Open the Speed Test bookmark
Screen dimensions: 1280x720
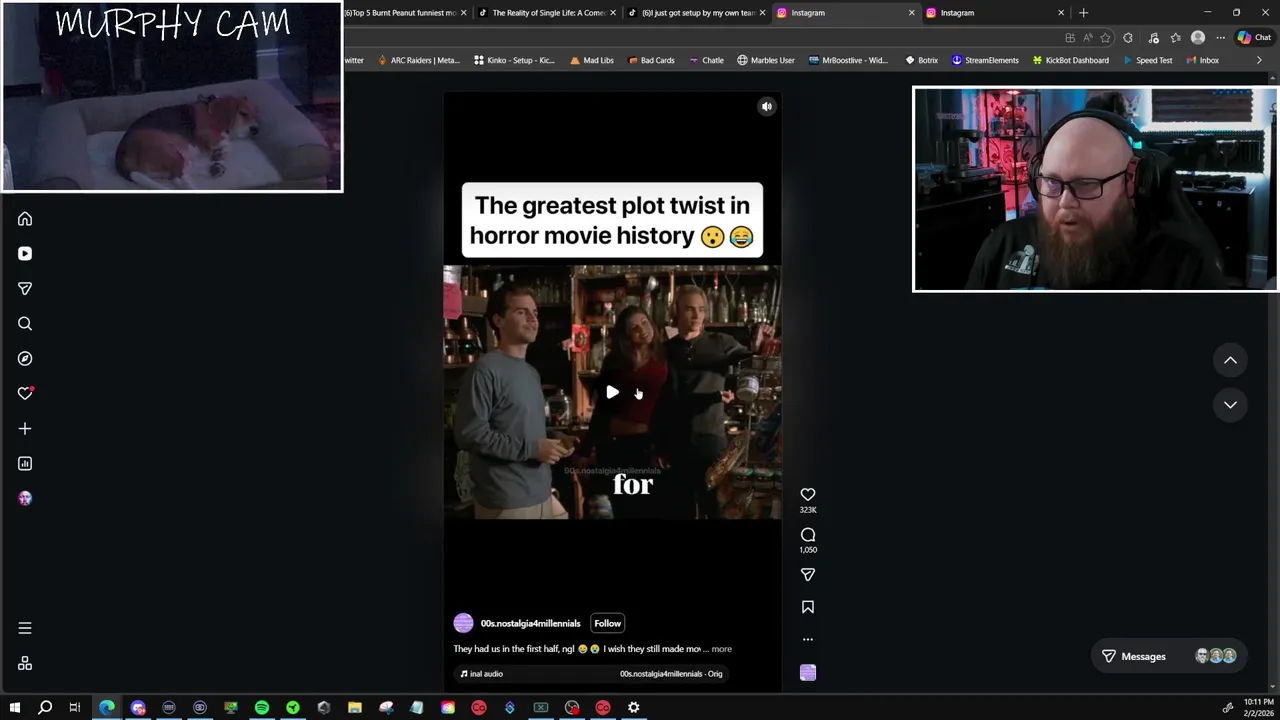point(1147,60)
